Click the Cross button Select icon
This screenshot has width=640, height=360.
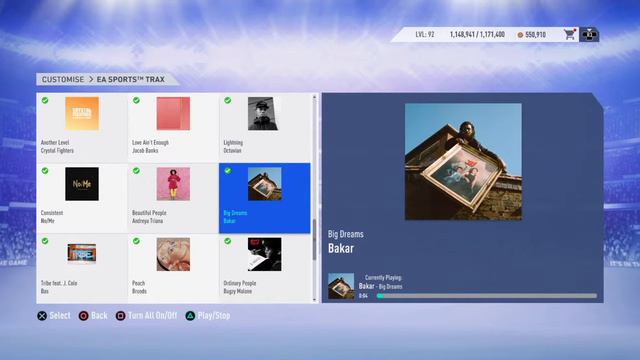pos(42,316)
